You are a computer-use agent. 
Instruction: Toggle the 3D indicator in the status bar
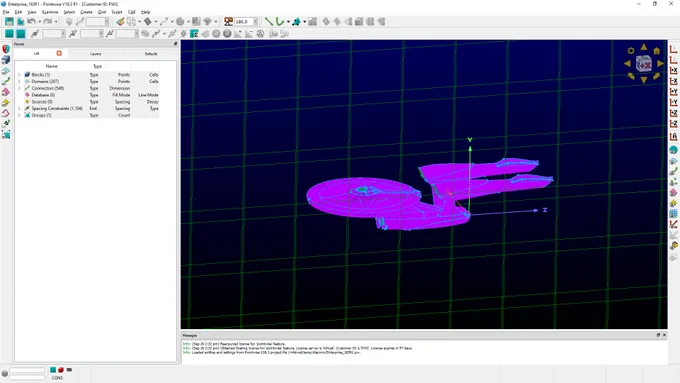click(69, 370)
